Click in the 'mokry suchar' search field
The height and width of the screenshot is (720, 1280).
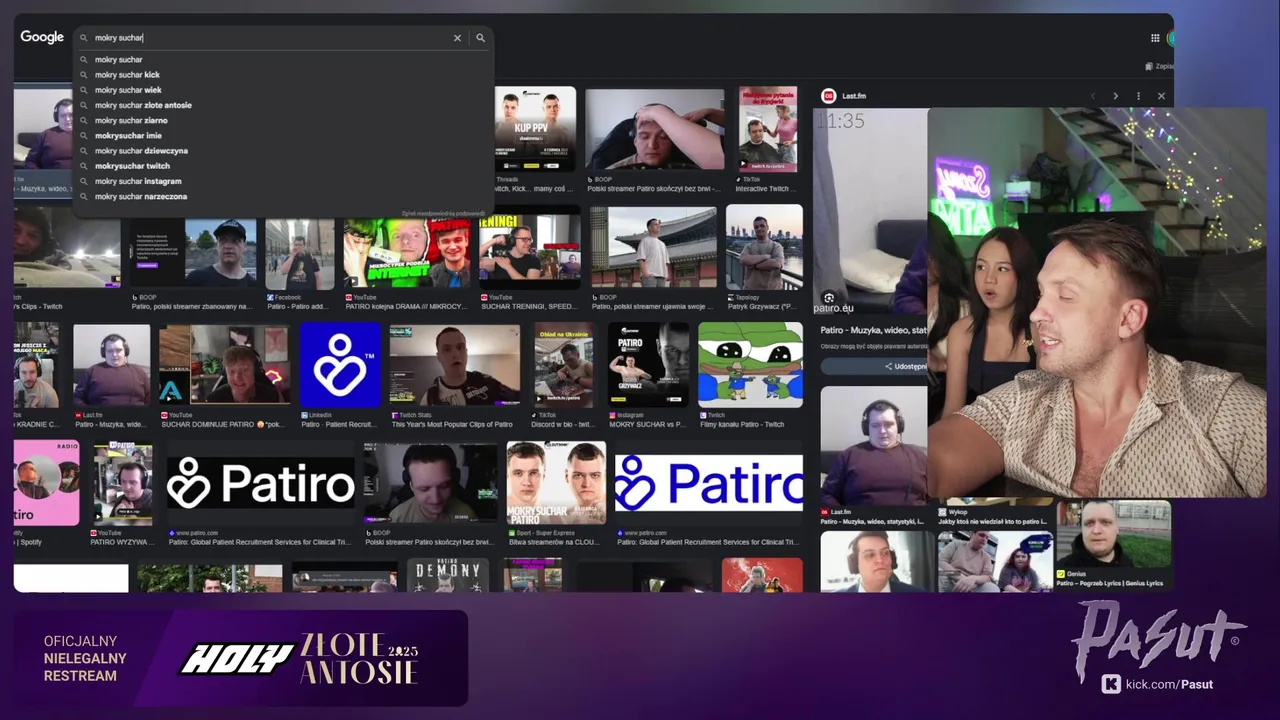[x=270, y=38]
